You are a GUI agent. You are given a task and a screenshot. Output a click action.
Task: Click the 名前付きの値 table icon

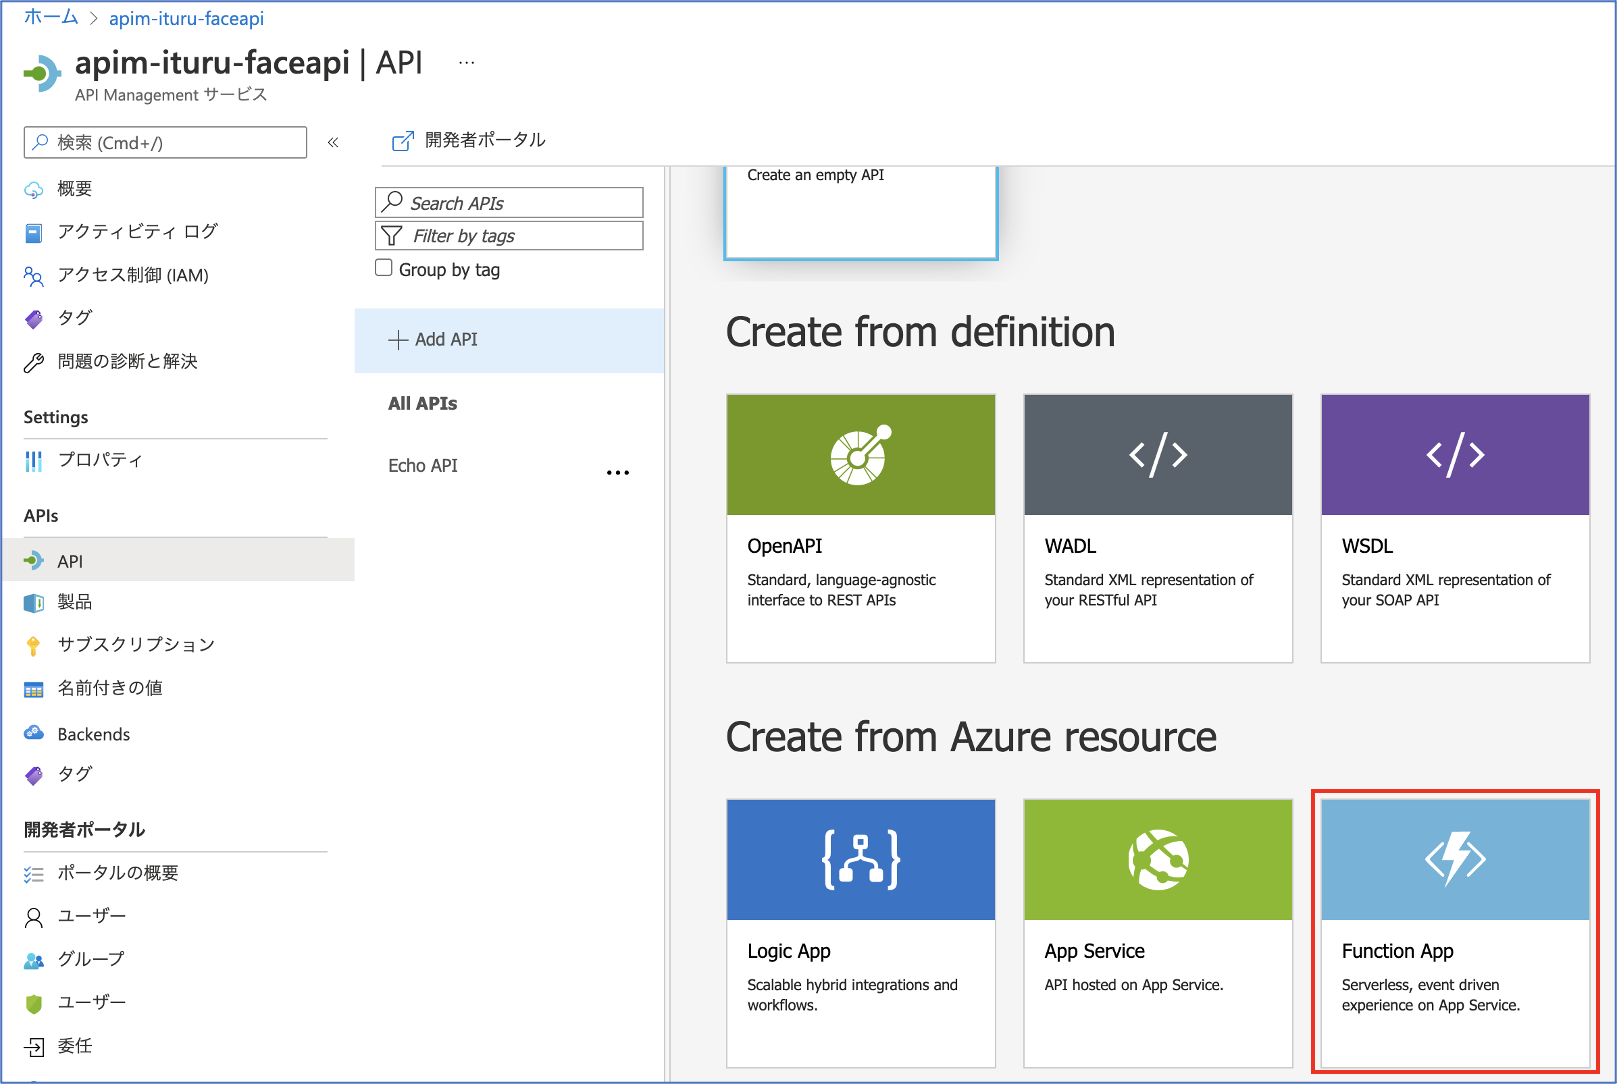[34, 690]
